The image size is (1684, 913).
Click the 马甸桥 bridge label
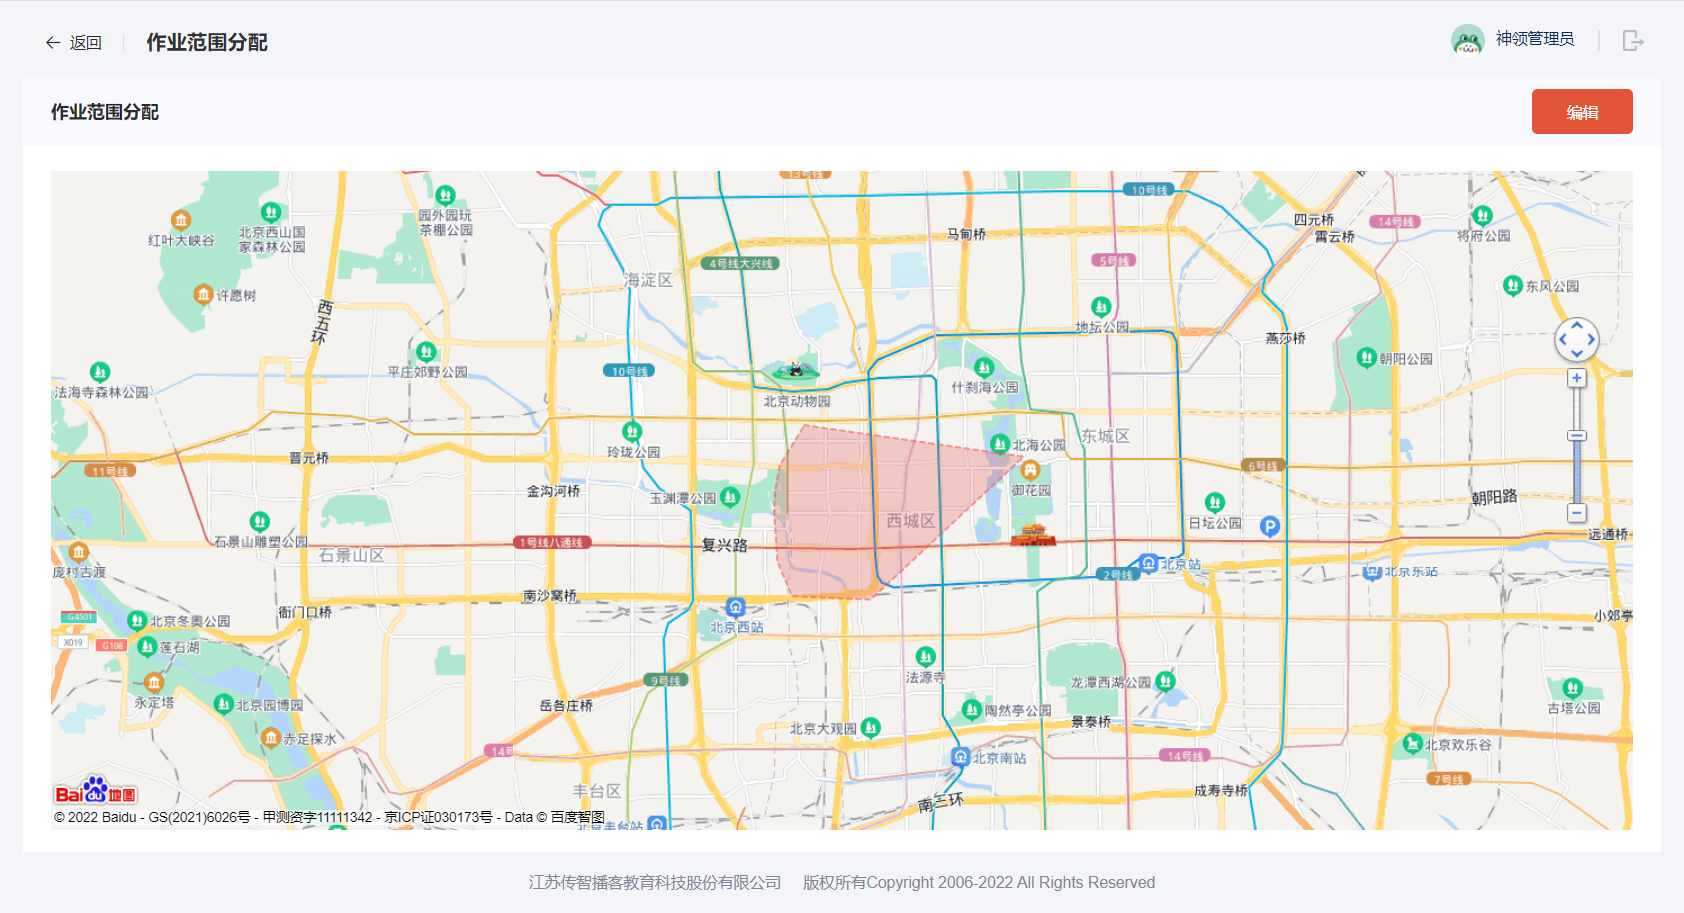966,234
